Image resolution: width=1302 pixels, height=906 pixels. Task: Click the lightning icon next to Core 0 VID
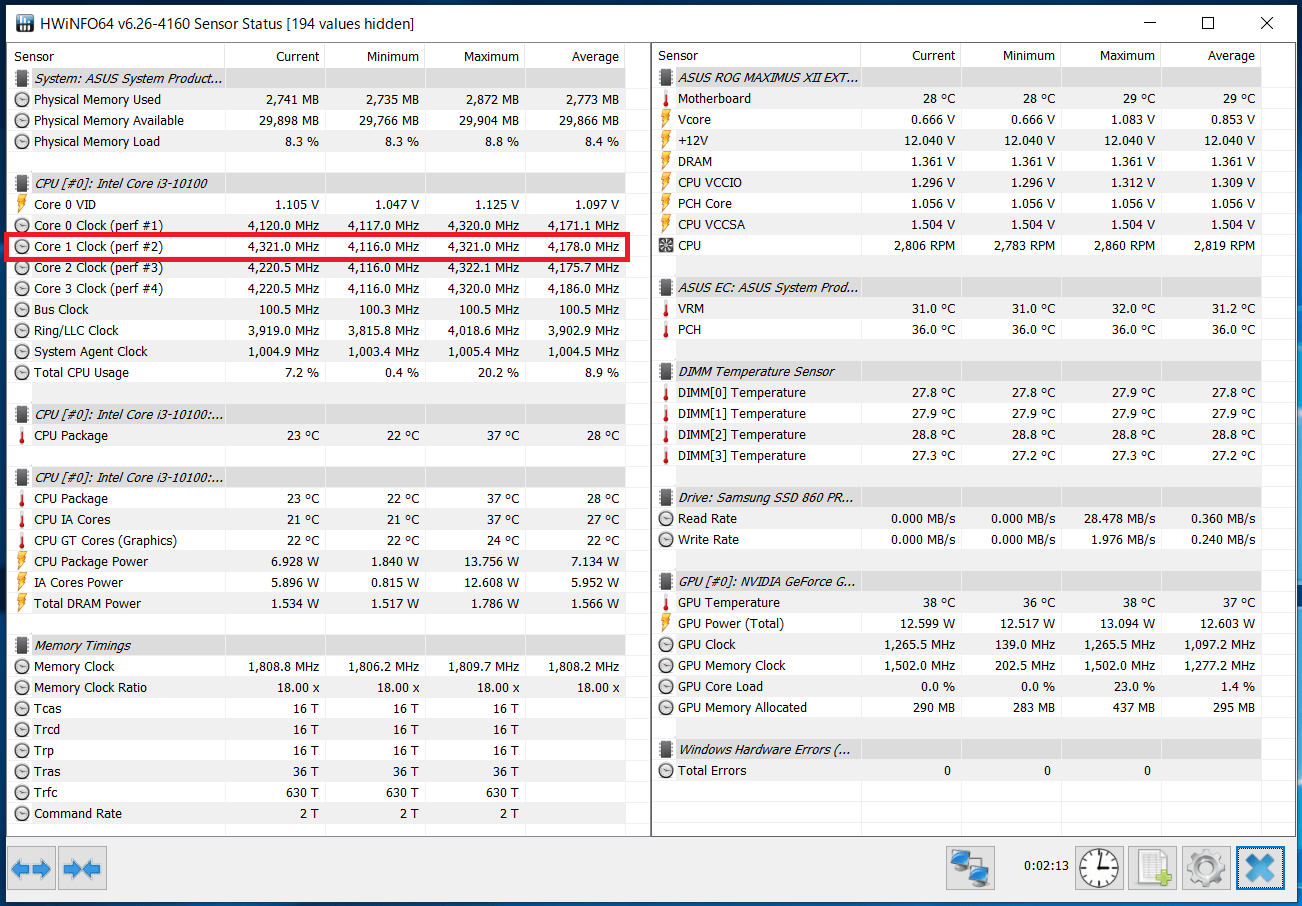pyautogui.click(x=22, y=204)
